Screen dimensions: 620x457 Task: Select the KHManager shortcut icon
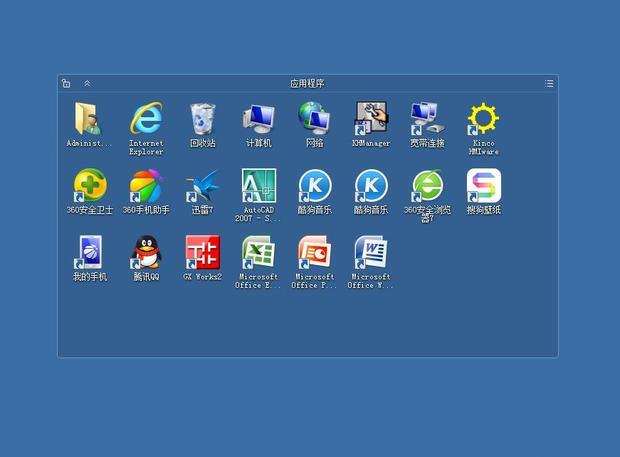pos(371,118)
